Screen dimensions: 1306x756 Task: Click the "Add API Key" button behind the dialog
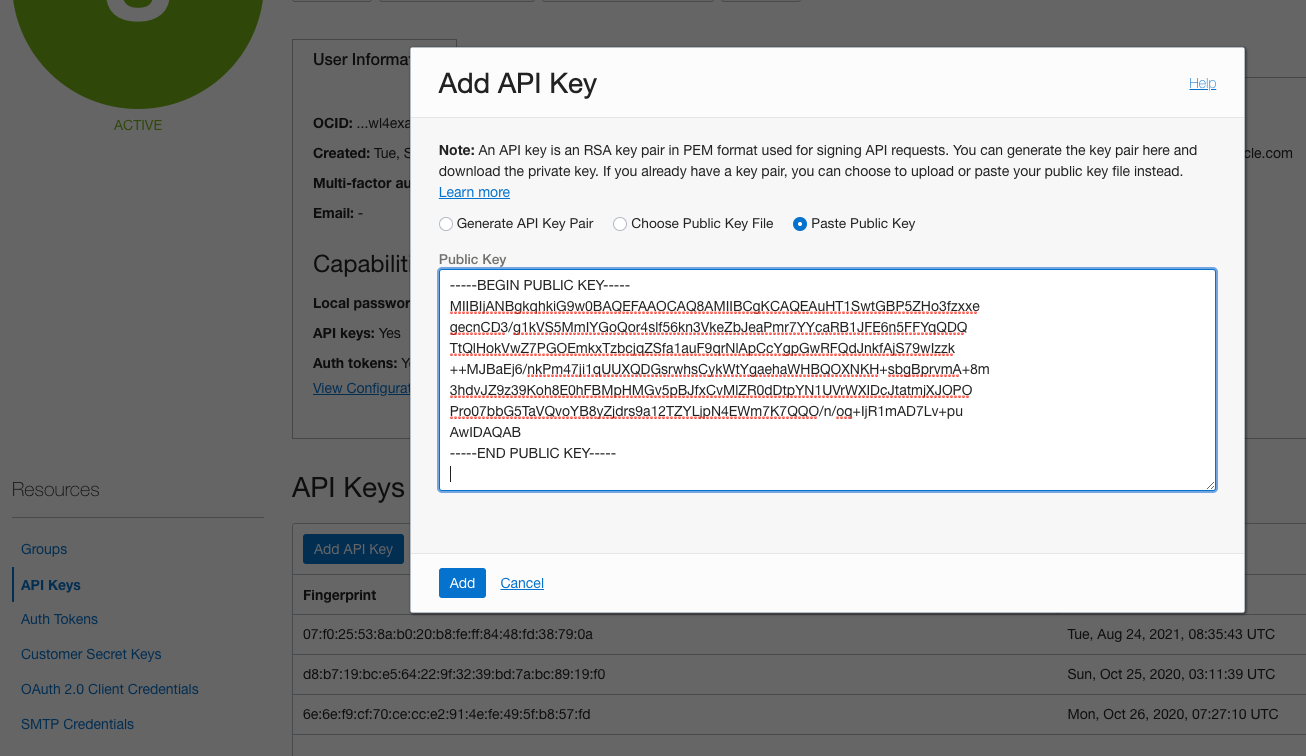[353, 548]
